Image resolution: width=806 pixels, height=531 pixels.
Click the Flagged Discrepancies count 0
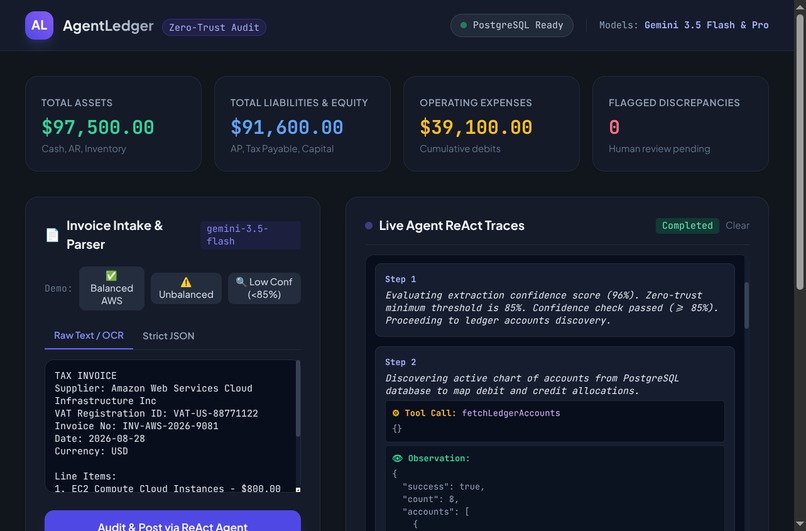tap(614, 127)
